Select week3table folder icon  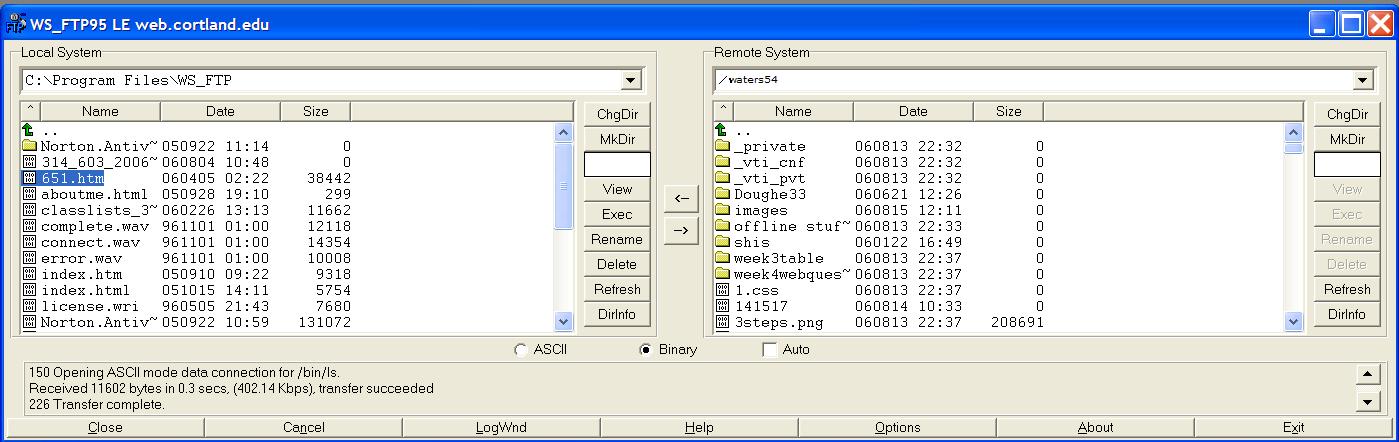722,258
